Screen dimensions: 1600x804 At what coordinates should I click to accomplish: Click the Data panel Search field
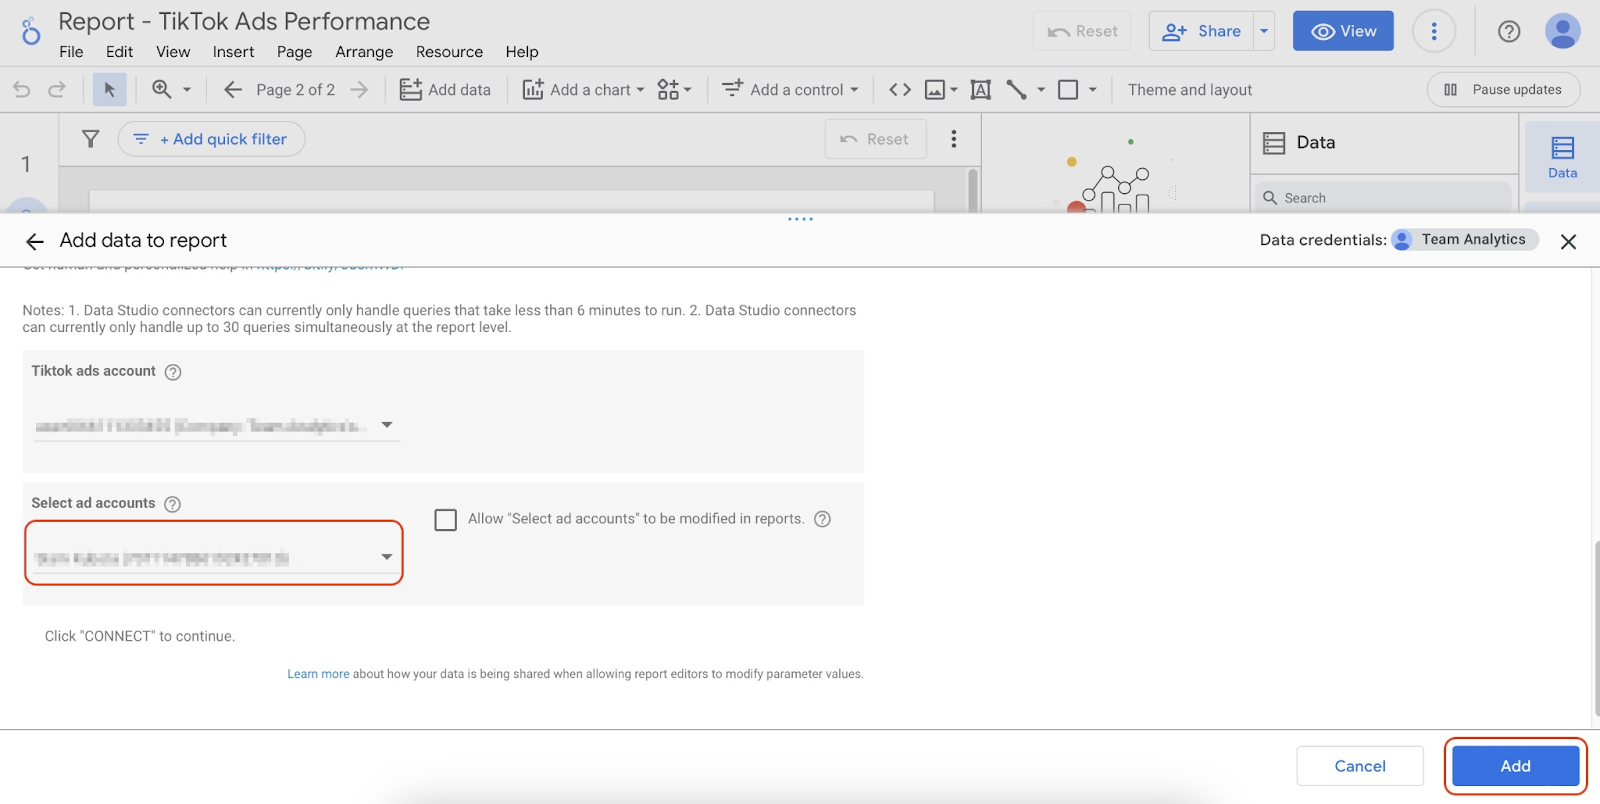tap(1385, 198)
